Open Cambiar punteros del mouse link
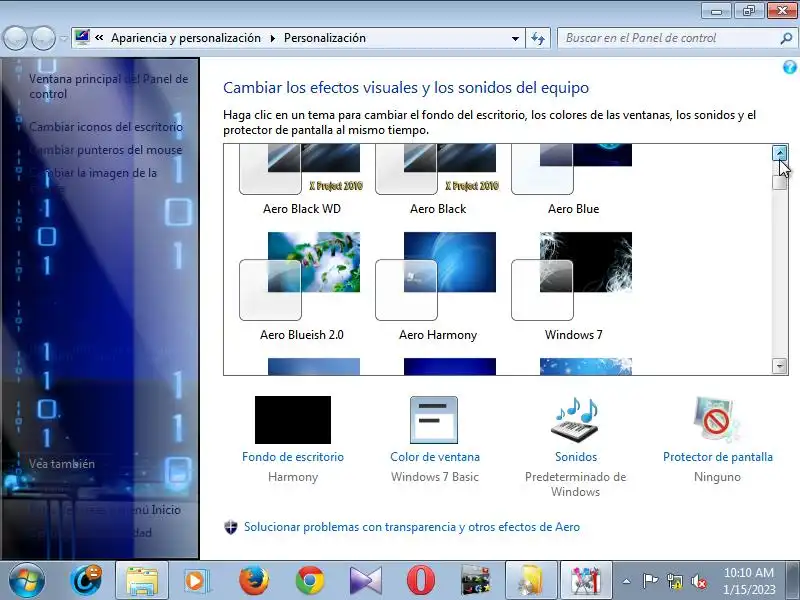 pyautogui.click(x=106, y=149)
